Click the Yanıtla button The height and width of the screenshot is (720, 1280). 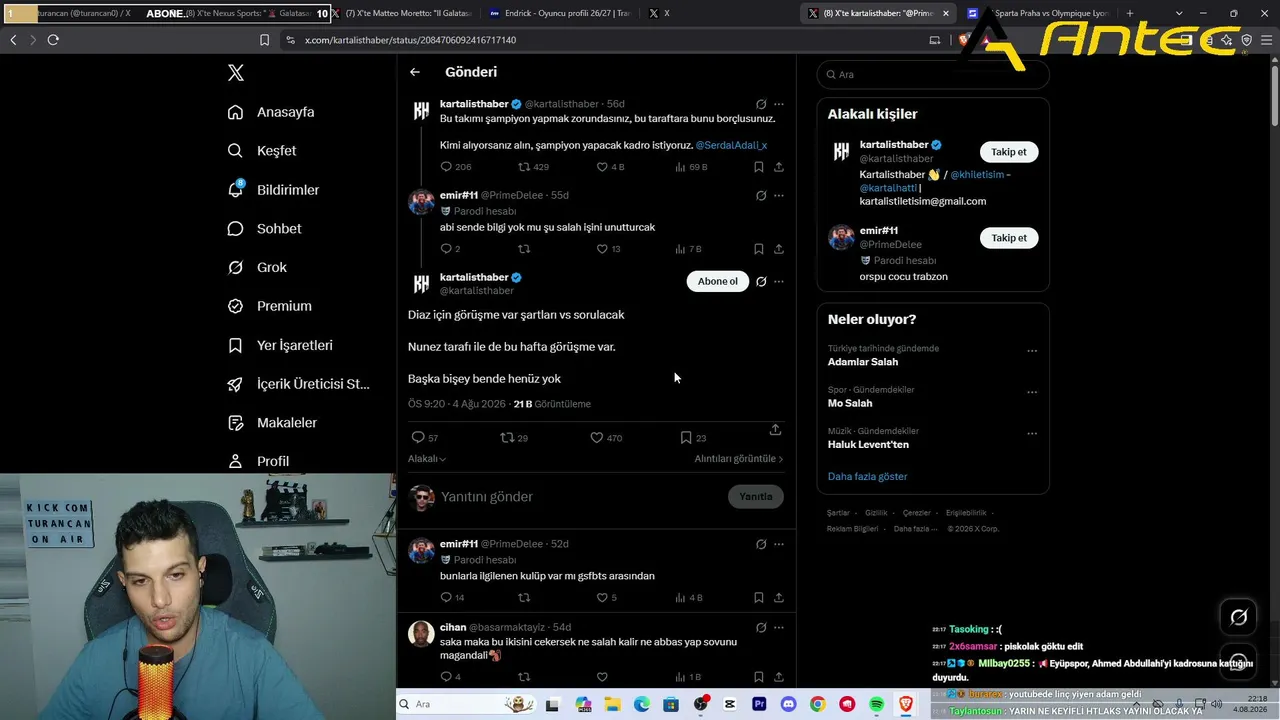coord(756,497)
